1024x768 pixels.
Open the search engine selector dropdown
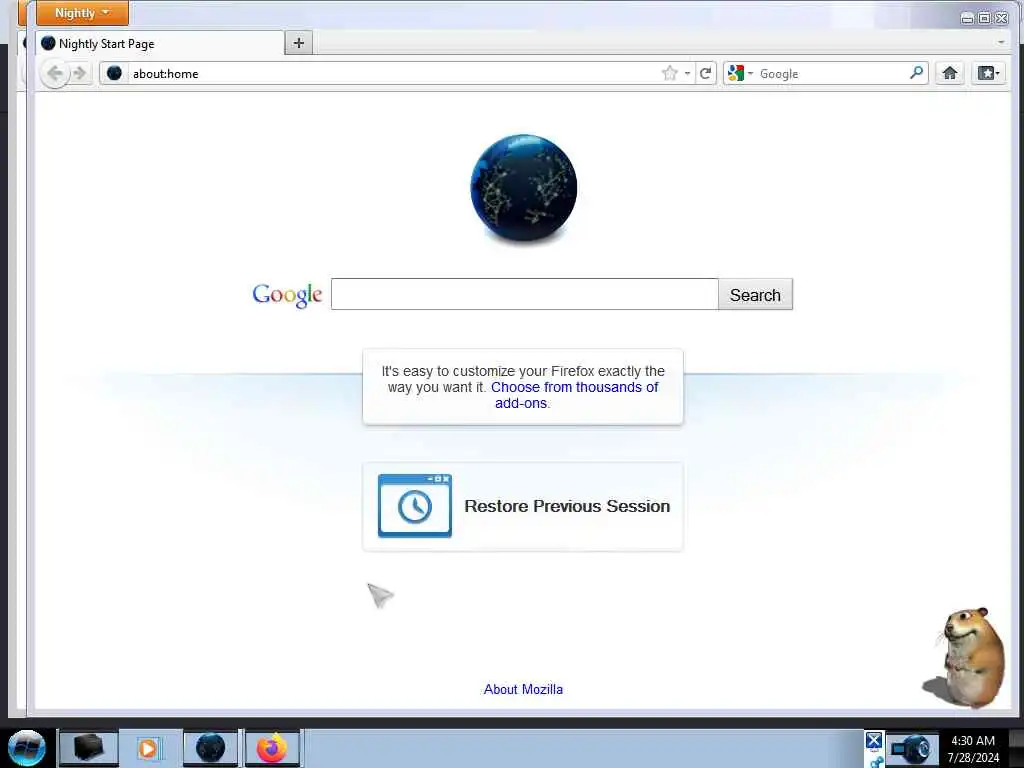(x=741, y=73)
